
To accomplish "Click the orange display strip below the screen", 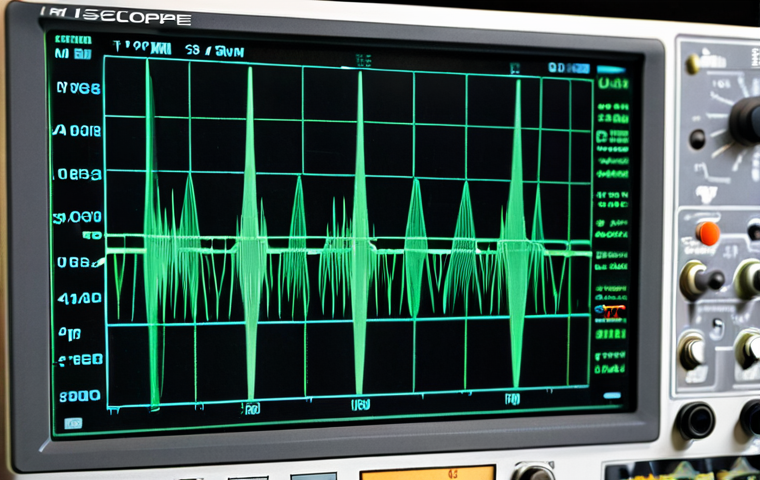I will [x=428, y=473].
